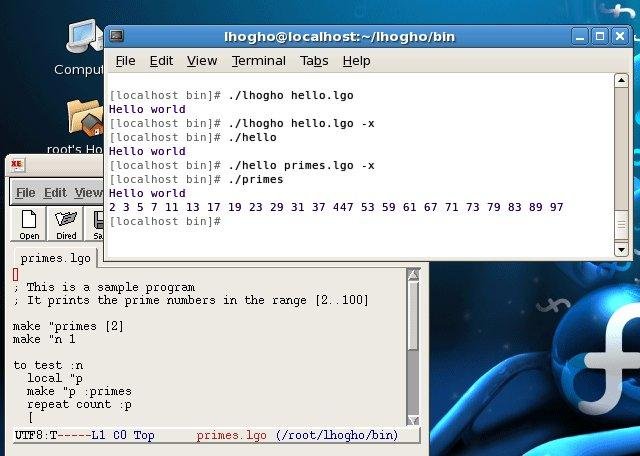This screenshot has height=456, width=640.
Task: Open the terminal View menu
Action: [x=202, y=61]
